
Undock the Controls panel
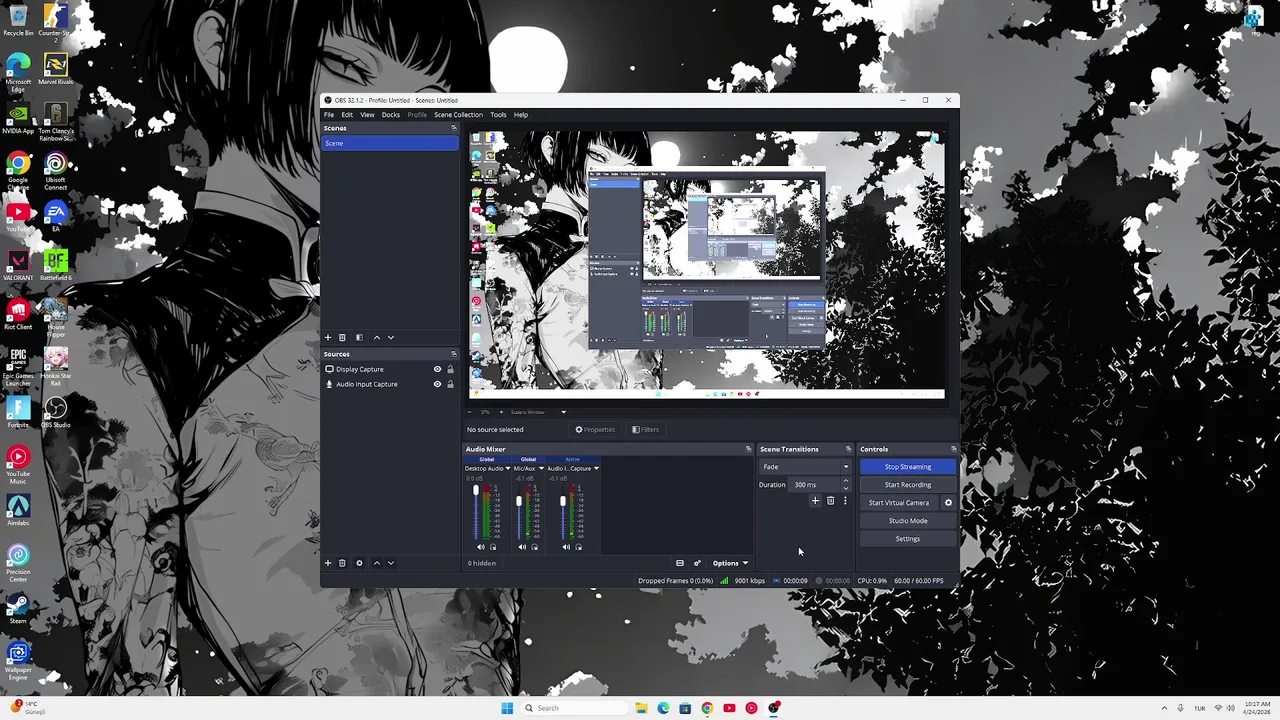pyautogui.click(x=953, y=449)
